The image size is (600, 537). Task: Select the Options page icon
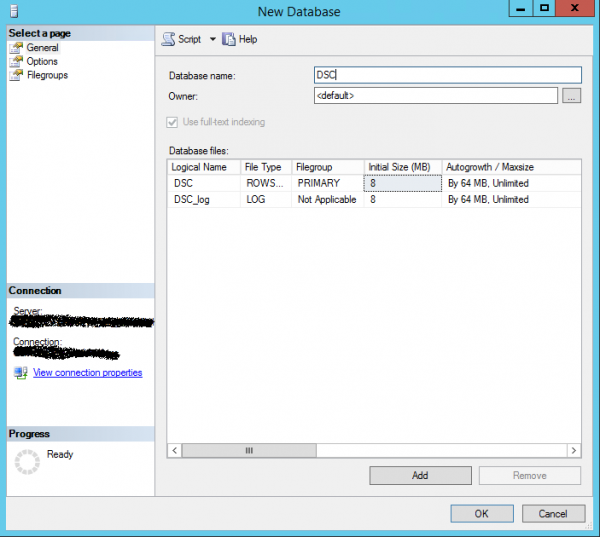[x=16, y=62]
